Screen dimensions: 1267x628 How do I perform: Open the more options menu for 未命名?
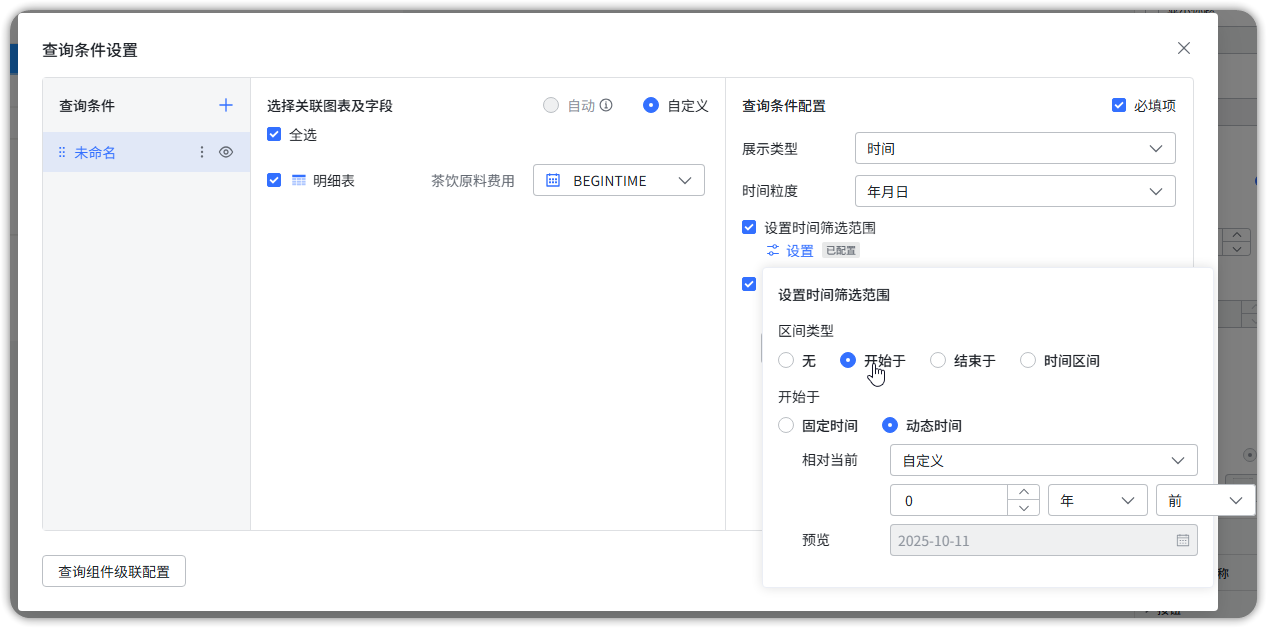[201, 152]
